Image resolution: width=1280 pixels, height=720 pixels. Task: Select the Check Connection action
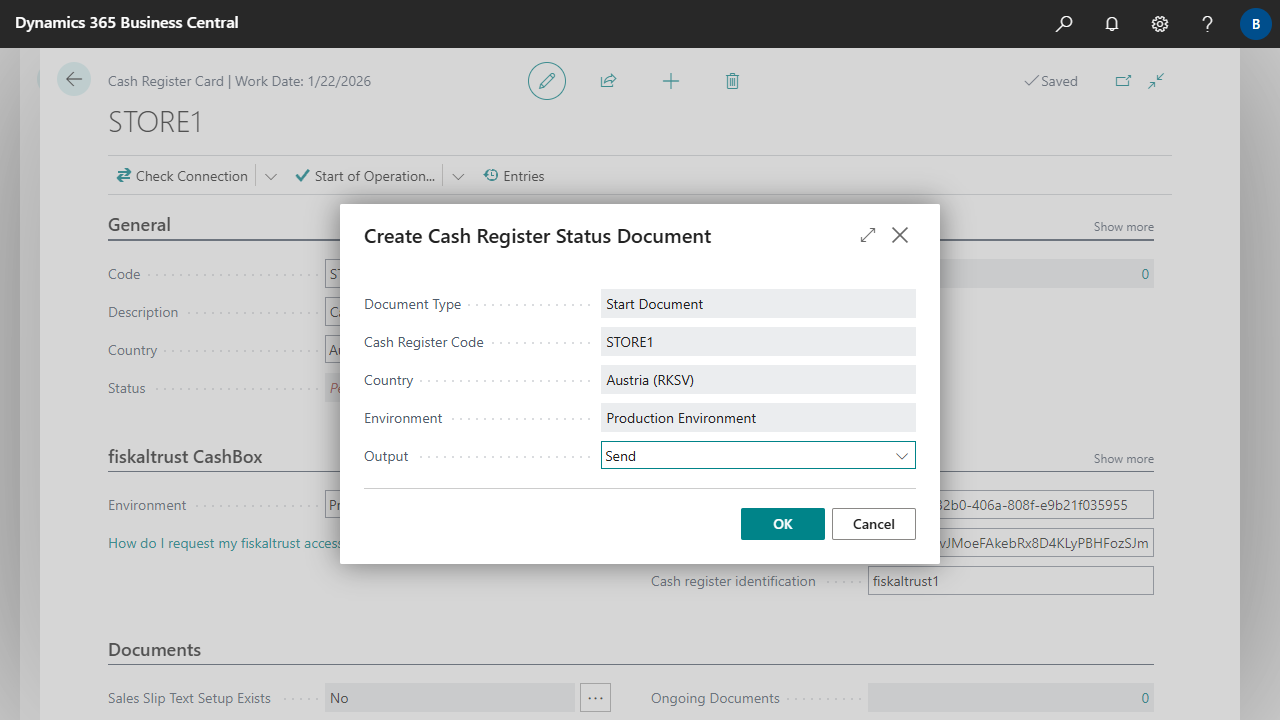[x=182, y=176]
